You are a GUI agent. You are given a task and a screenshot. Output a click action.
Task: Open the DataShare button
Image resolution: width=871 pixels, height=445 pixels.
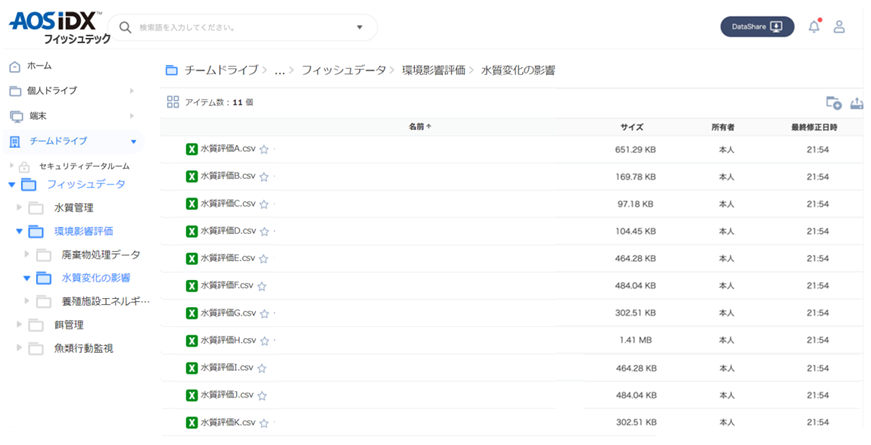pos(757,27)
